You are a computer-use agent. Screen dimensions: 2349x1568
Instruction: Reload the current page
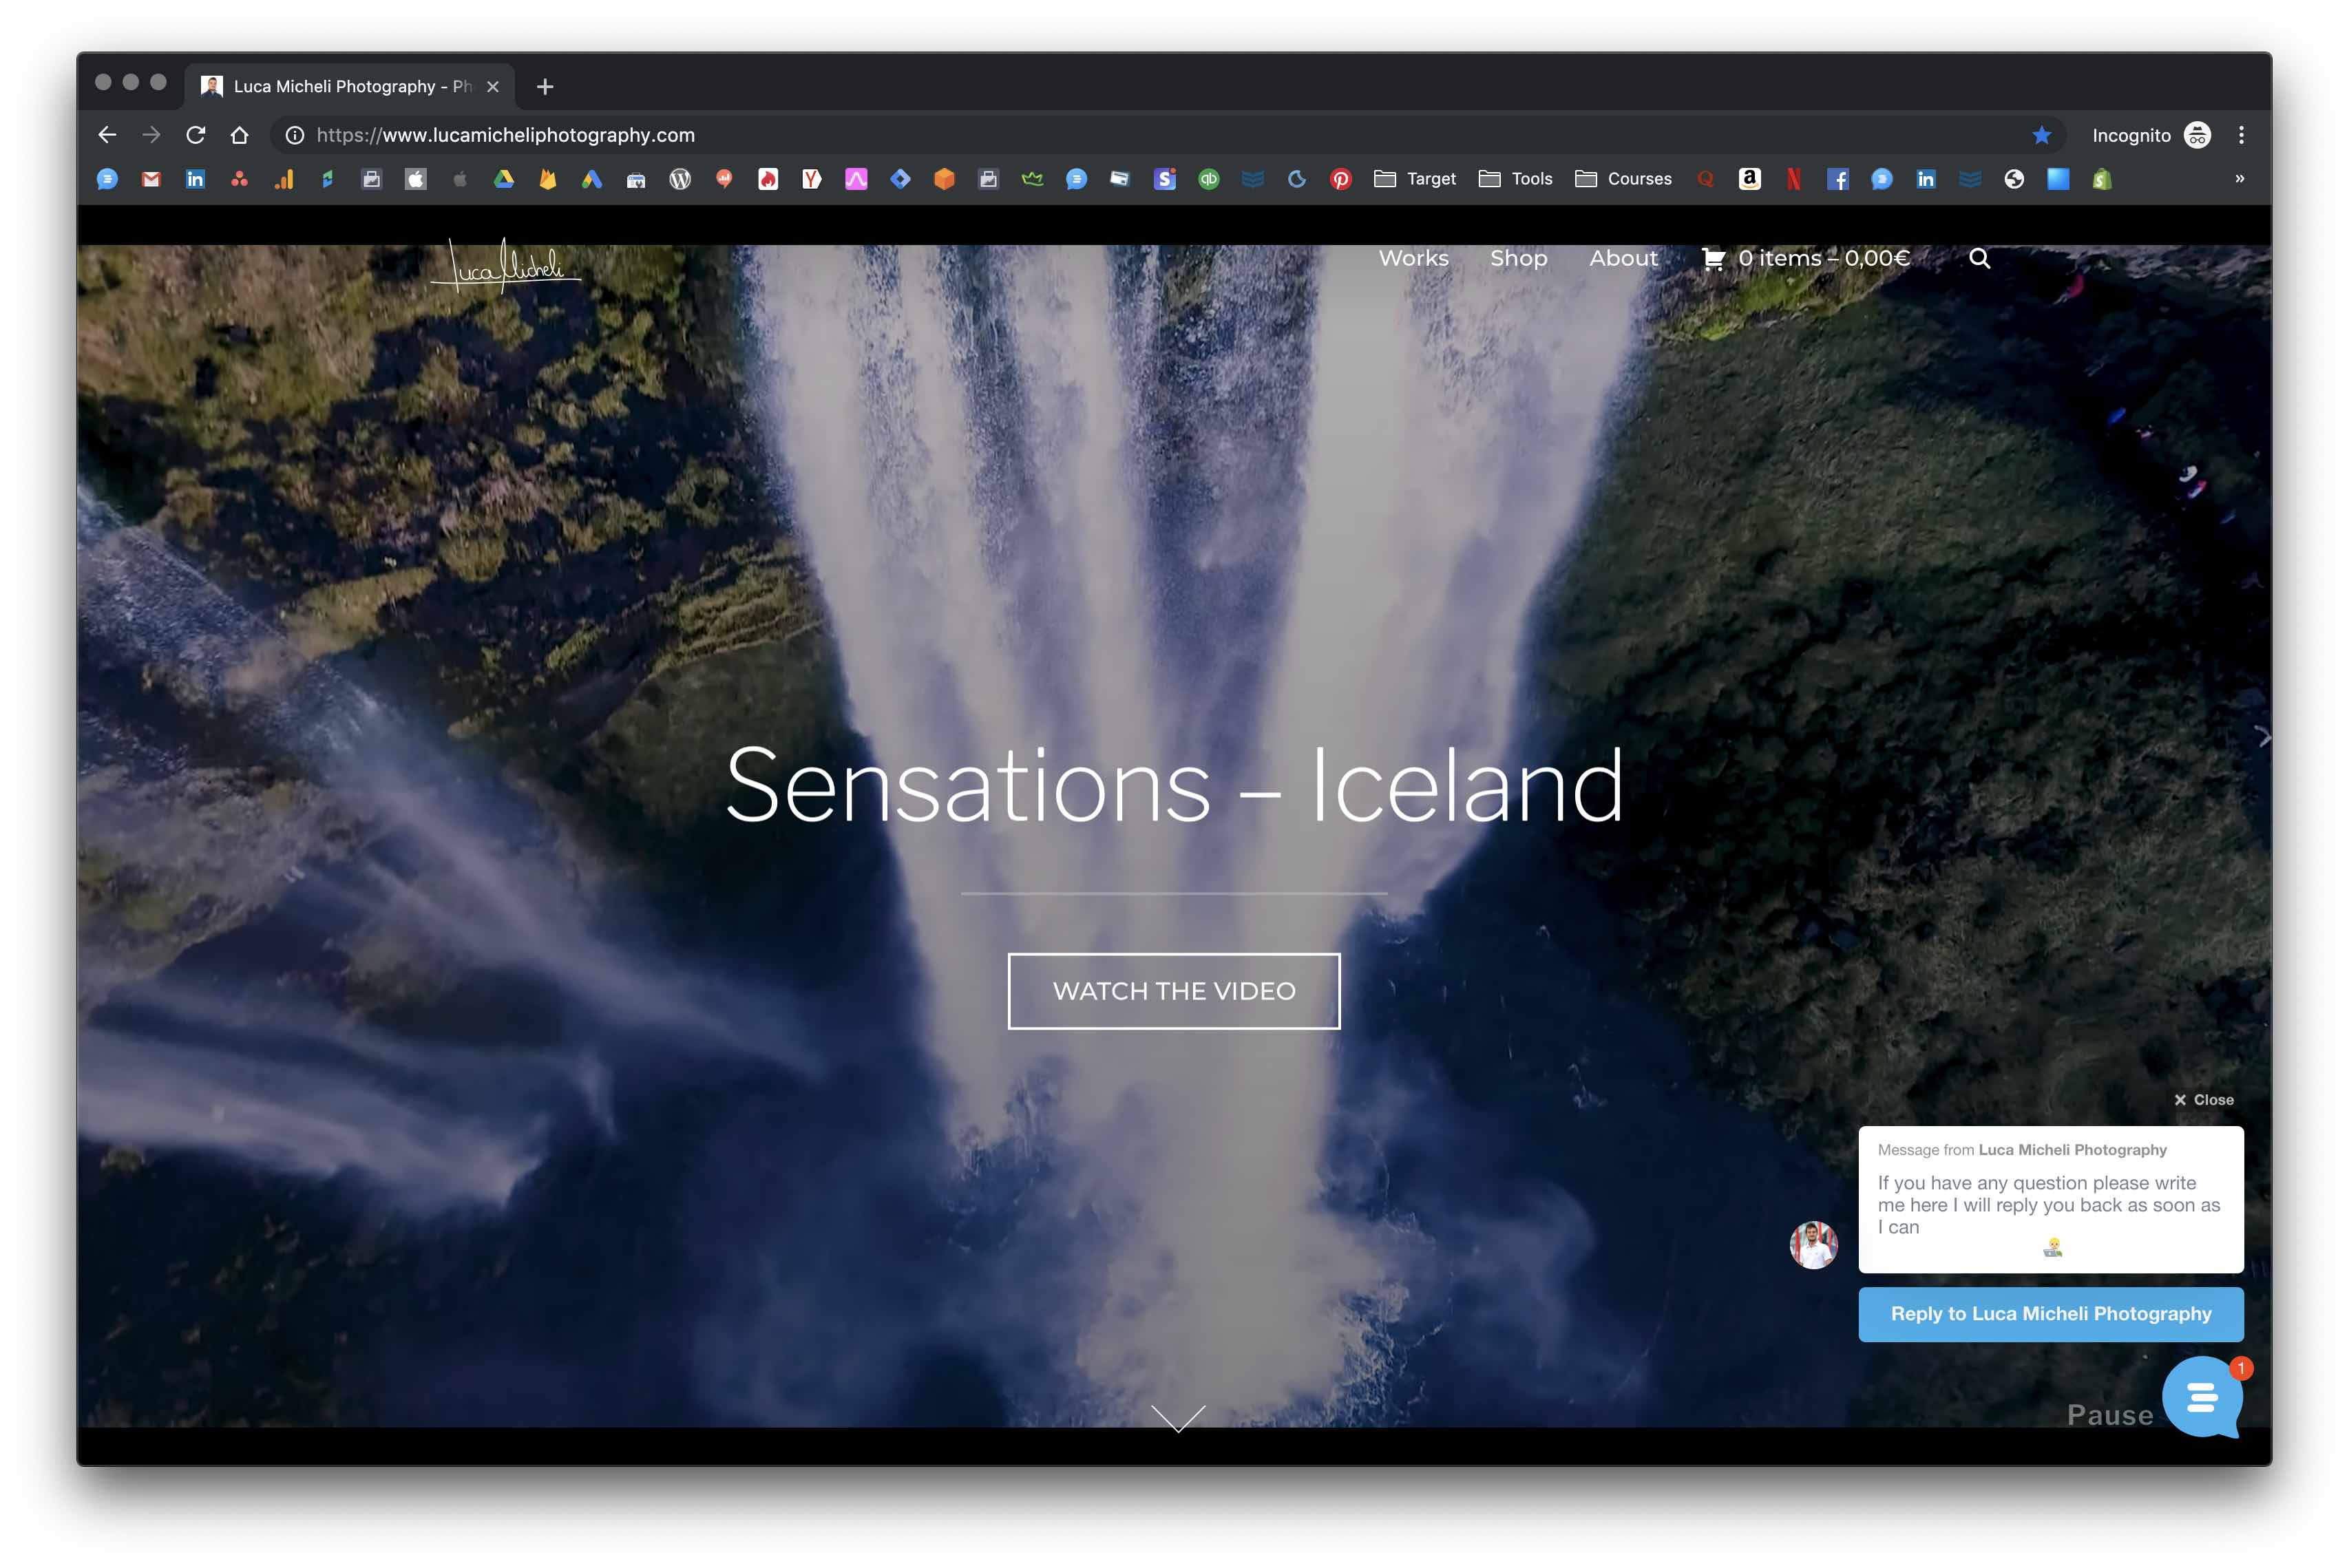pyautogui.click(x=196, y=135)
